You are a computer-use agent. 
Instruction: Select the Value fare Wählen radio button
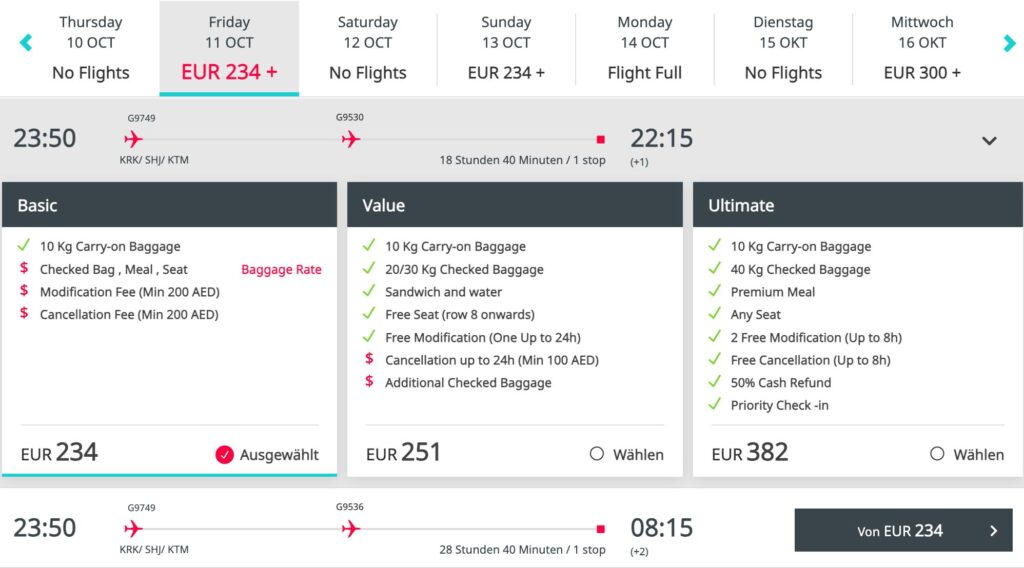pyautogui.click(x=597, y=454)
